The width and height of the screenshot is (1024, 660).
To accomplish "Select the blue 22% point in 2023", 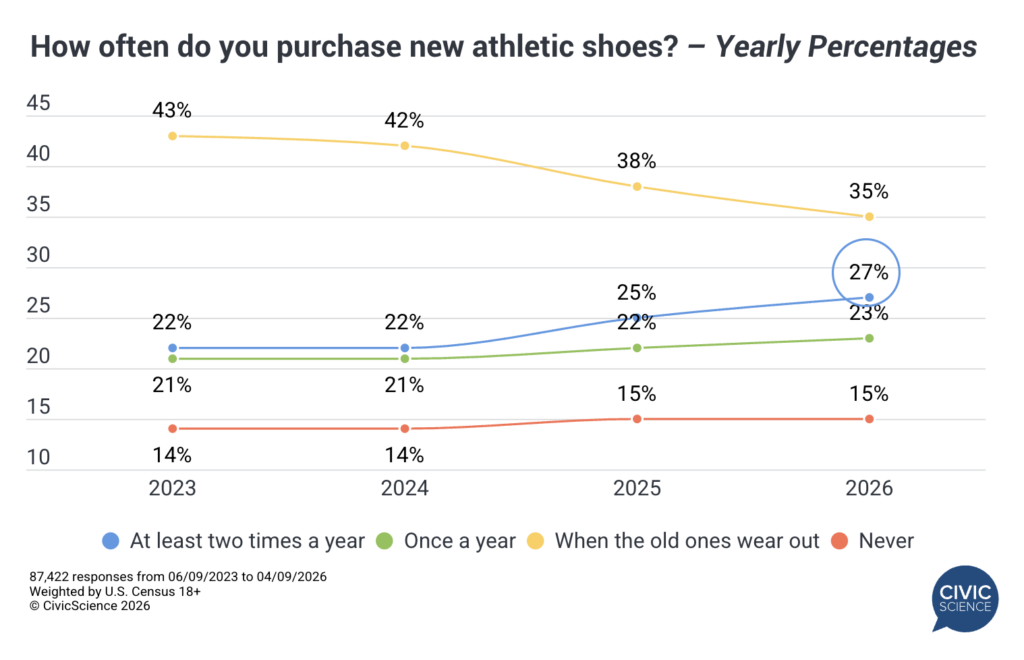I will click(172, 348).
